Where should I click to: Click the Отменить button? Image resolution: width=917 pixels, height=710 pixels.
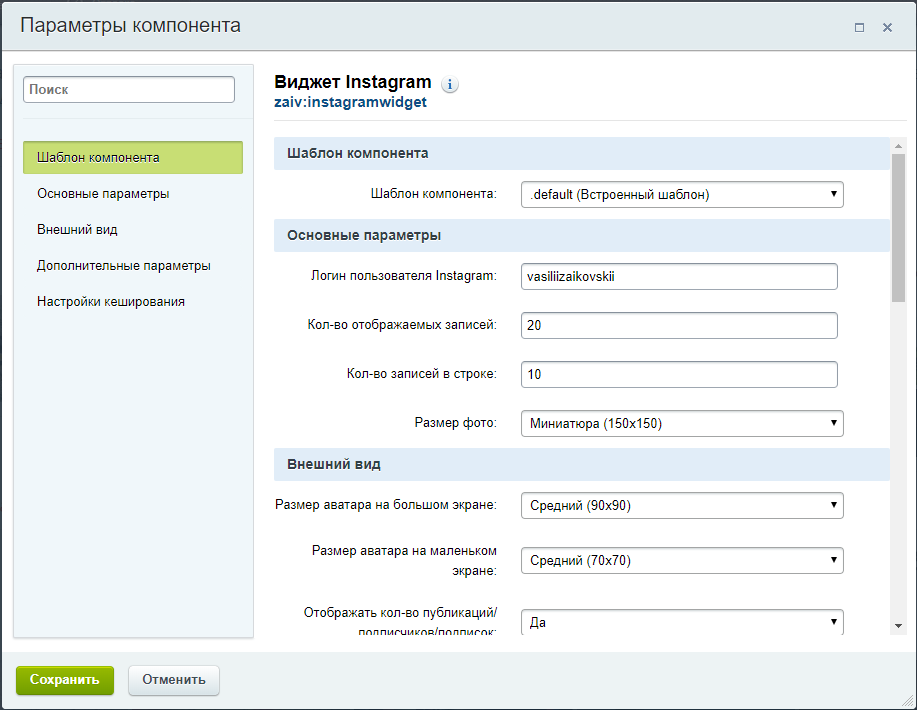click(x=173, y=680)
